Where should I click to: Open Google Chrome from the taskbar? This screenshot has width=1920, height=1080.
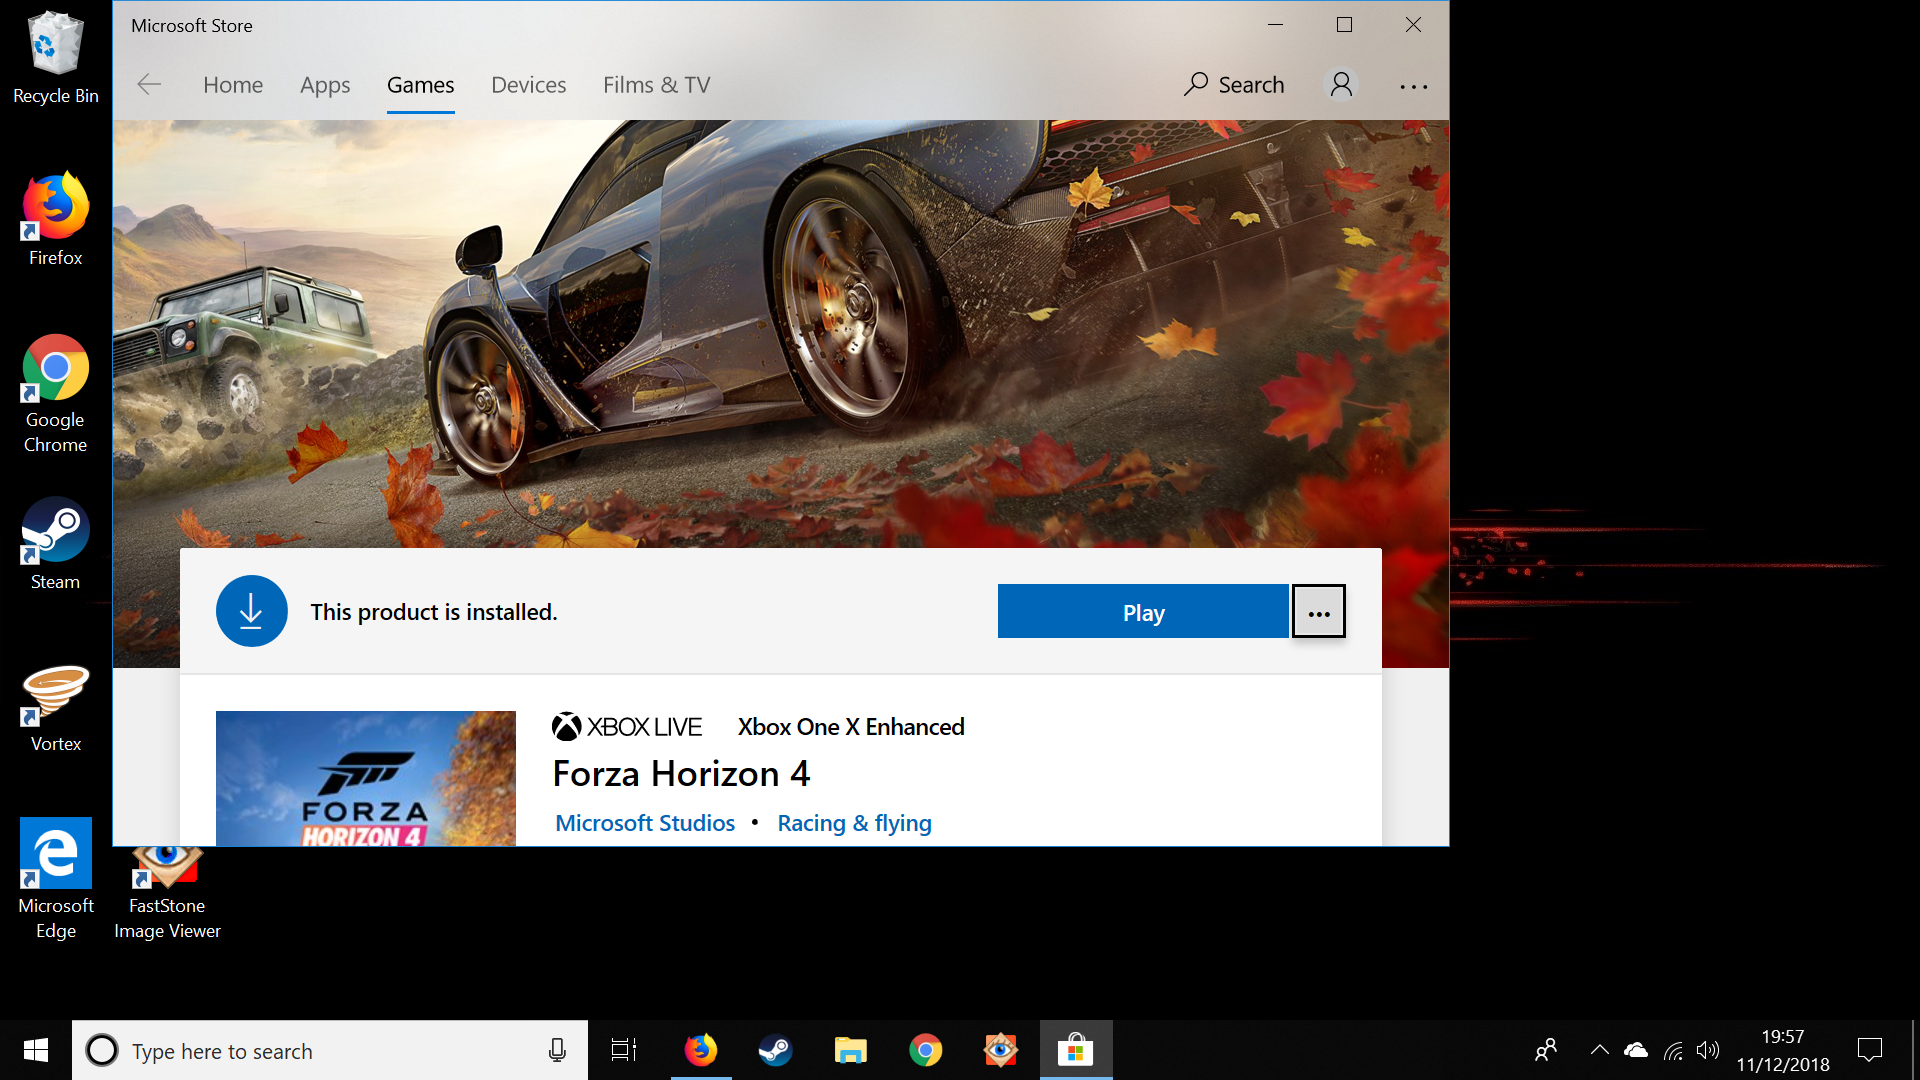(926, 1050)
